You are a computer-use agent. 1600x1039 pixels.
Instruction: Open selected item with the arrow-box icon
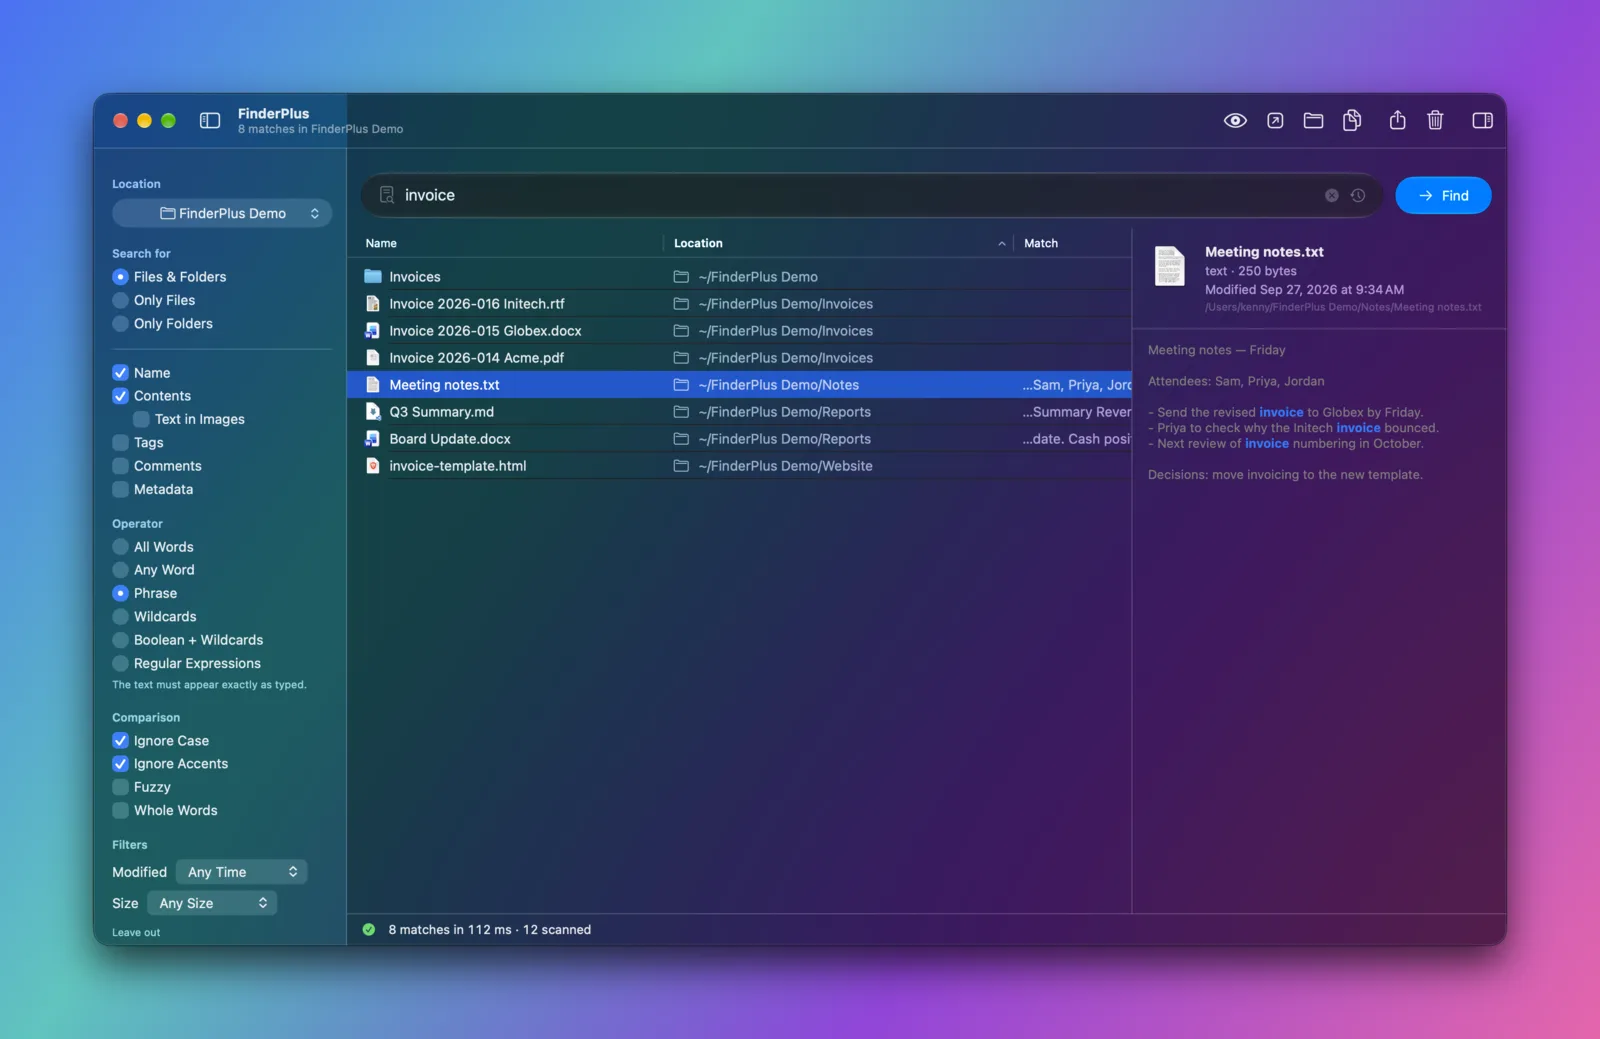pos(1275,121)
